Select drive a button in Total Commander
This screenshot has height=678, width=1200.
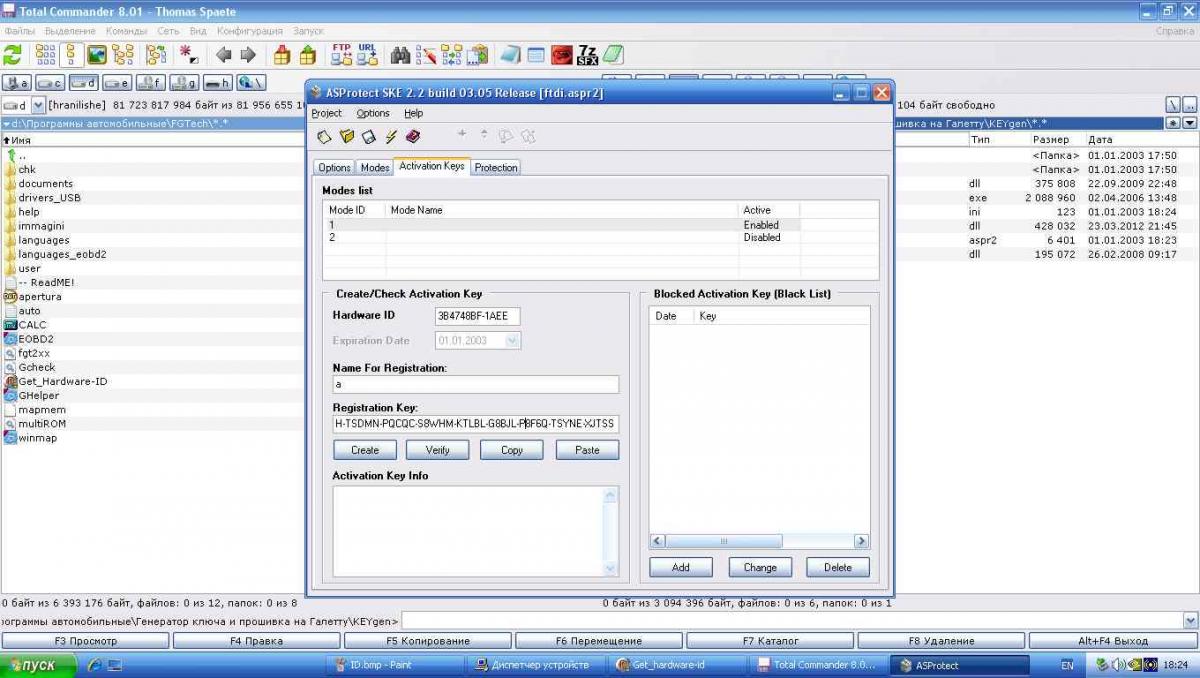pos(17,83)
